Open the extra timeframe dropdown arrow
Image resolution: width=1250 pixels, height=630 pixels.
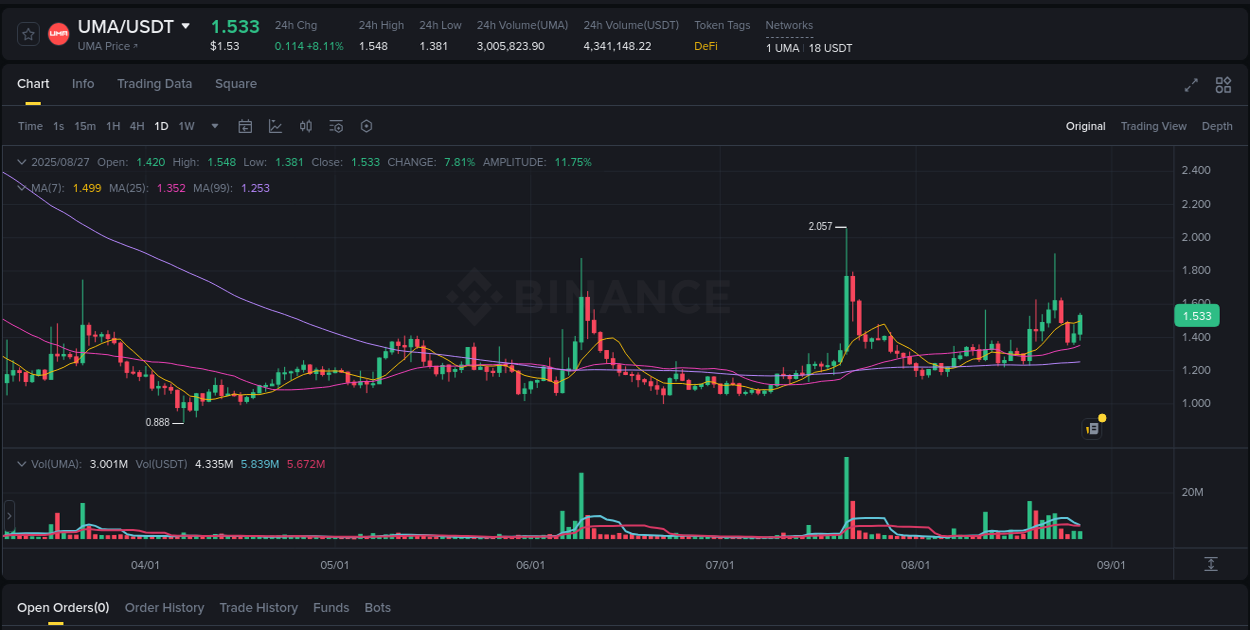click(x=214, y=126)
